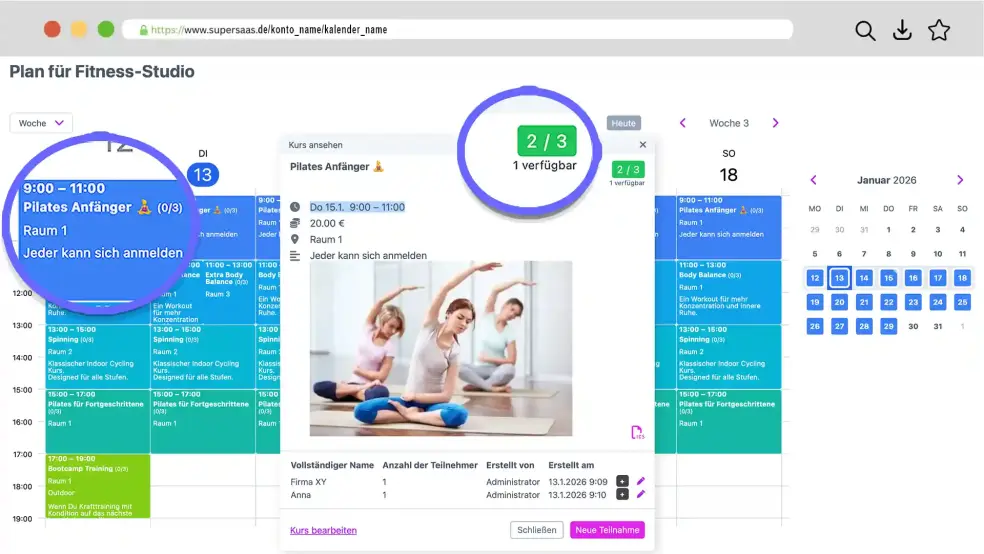
Task: Click the small green 2 / 3 availability badge
Action: point(628,169)
